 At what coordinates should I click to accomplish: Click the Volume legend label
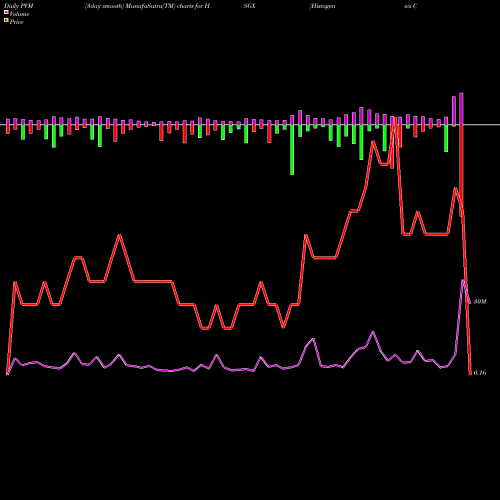coord(19,14)
